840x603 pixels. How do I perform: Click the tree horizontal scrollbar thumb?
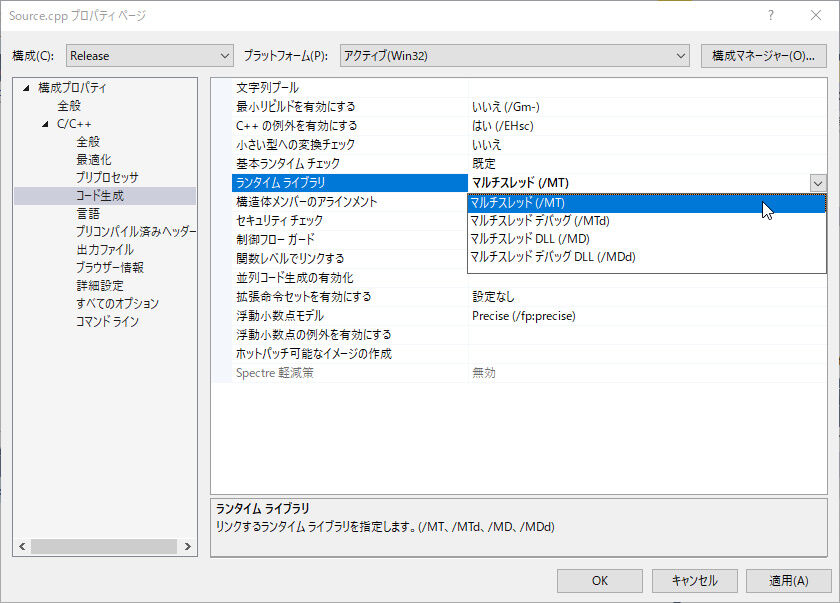(104, 546)
